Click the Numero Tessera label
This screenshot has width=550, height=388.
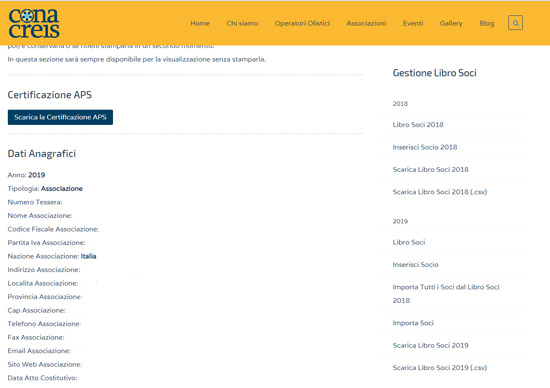click(x=35, y=202)
